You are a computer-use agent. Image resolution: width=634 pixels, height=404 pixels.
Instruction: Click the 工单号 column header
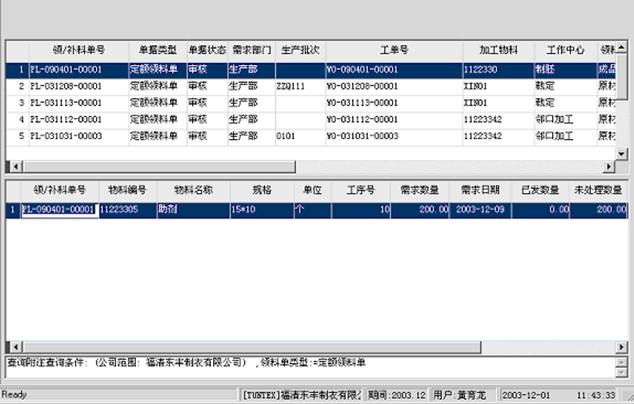(391, 49)
